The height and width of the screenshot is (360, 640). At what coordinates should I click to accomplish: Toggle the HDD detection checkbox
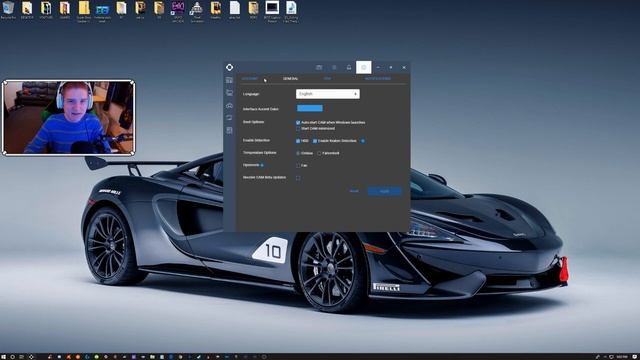coord(298,141)
